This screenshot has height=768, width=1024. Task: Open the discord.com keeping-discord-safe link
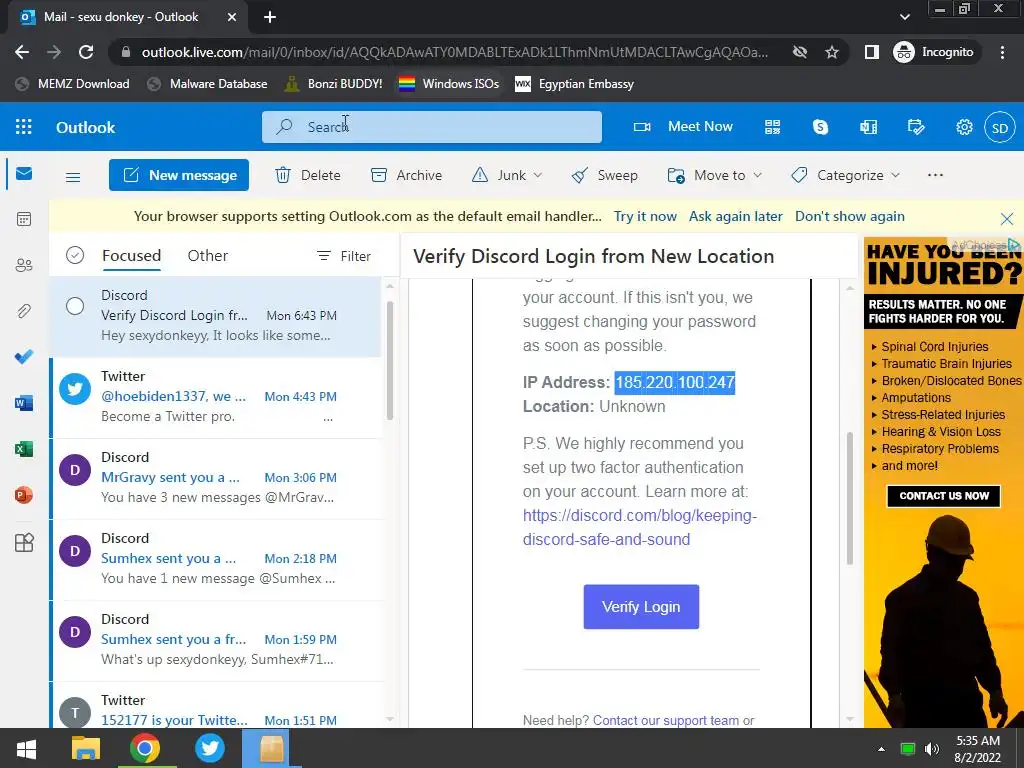[639, 528]
